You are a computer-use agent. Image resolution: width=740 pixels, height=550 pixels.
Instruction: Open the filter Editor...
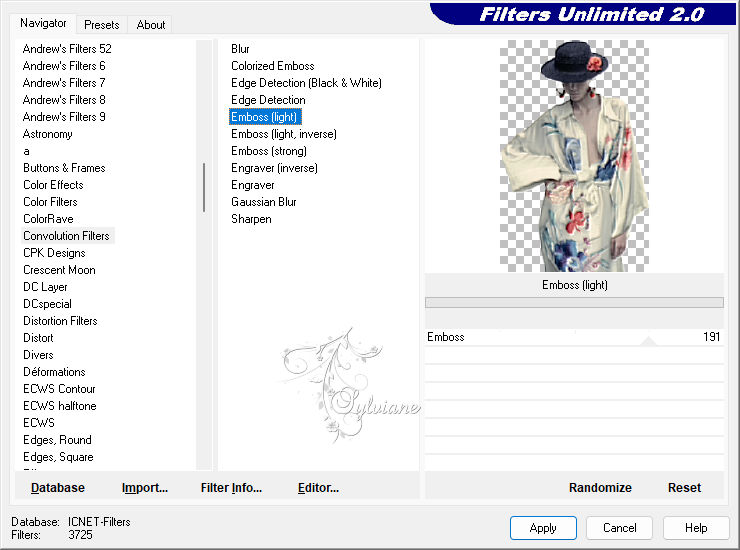318,488
